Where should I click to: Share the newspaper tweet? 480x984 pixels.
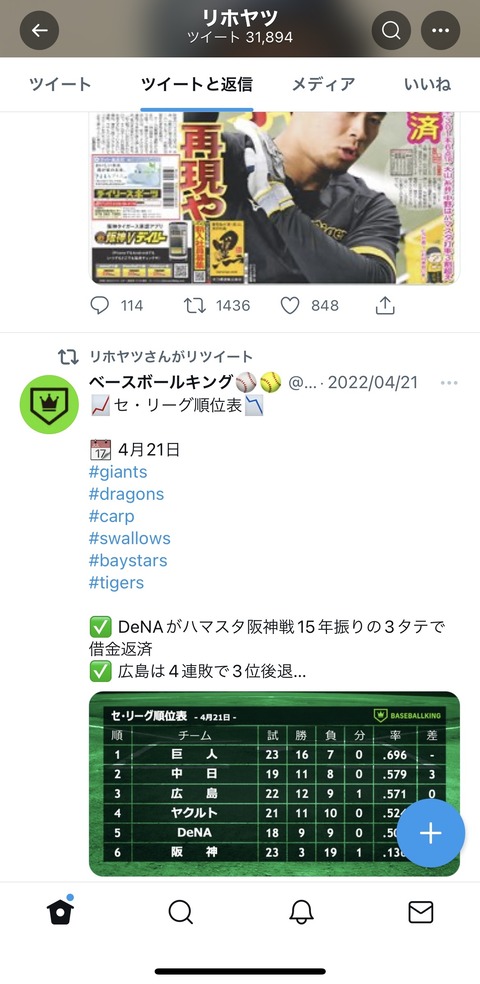pyautogui.click(x=385, y=306)
